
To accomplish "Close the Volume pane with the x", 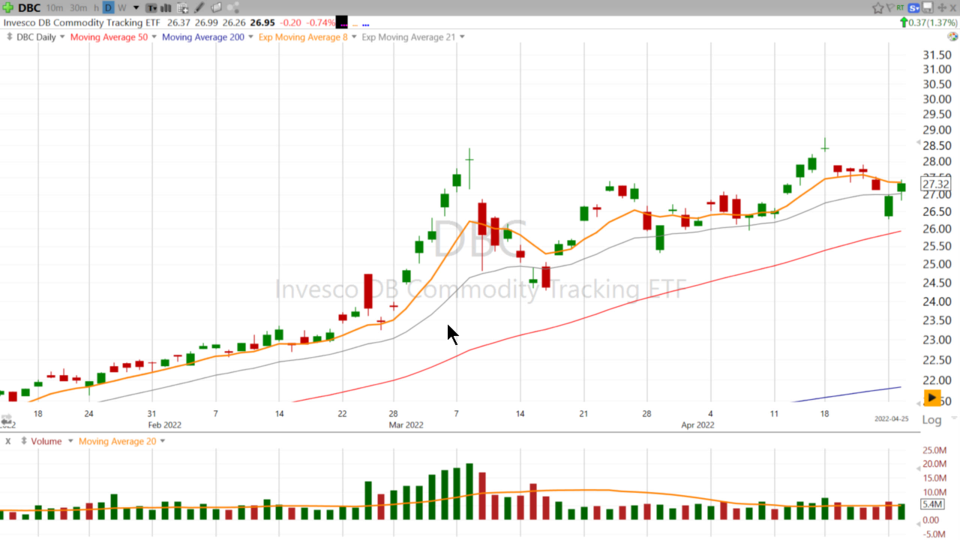I will tap(8, 441).
